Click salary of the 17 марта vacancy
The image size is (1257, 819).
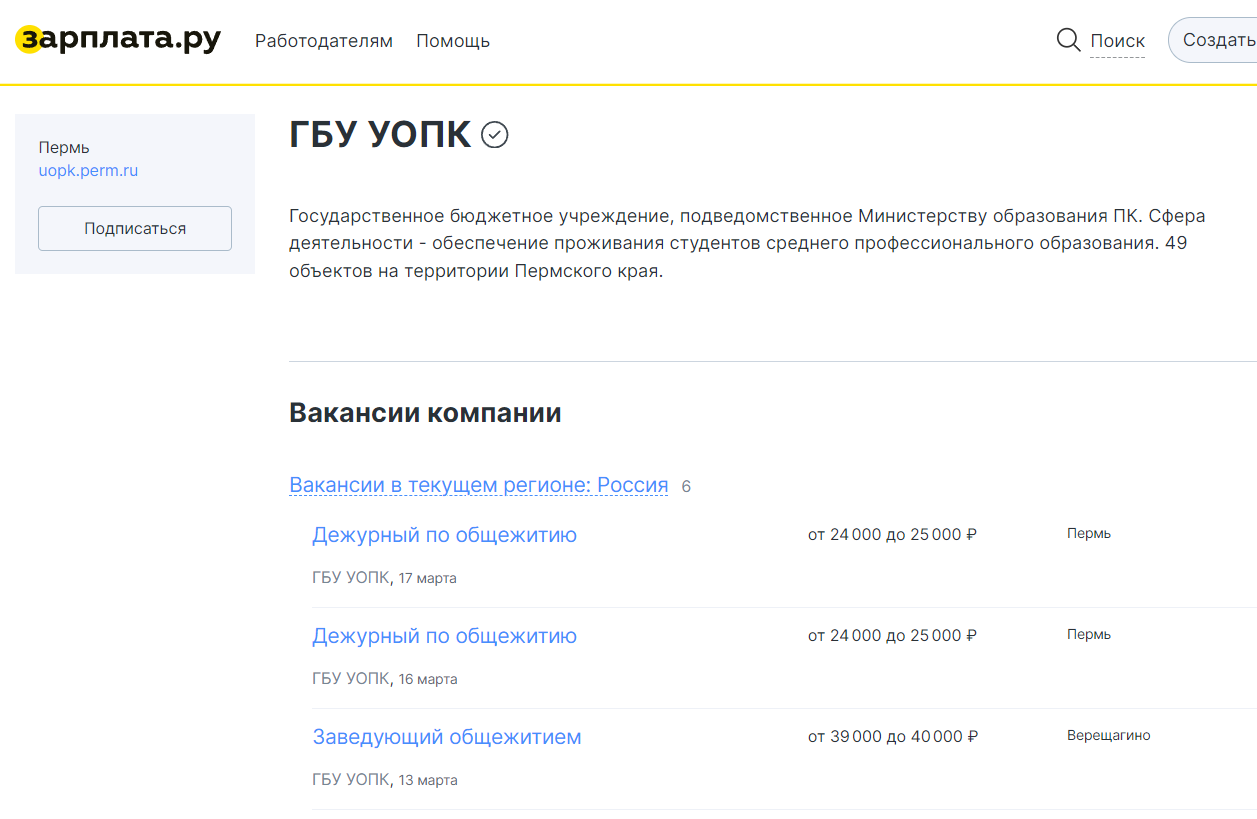[892, 535]
